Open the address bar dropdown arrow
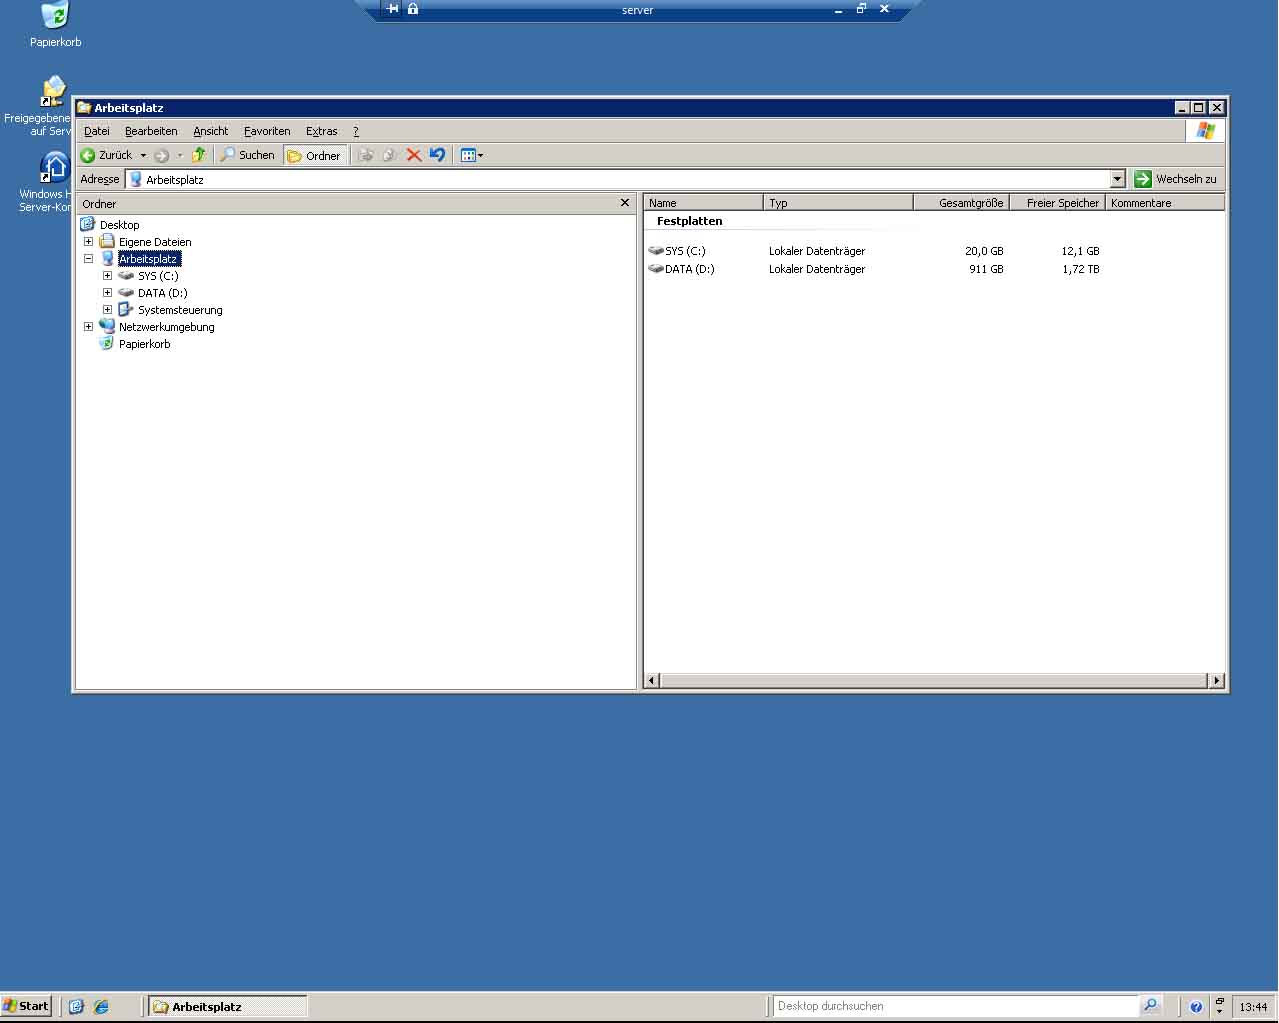The image size is (1279, 1023). coord(1118,179)
